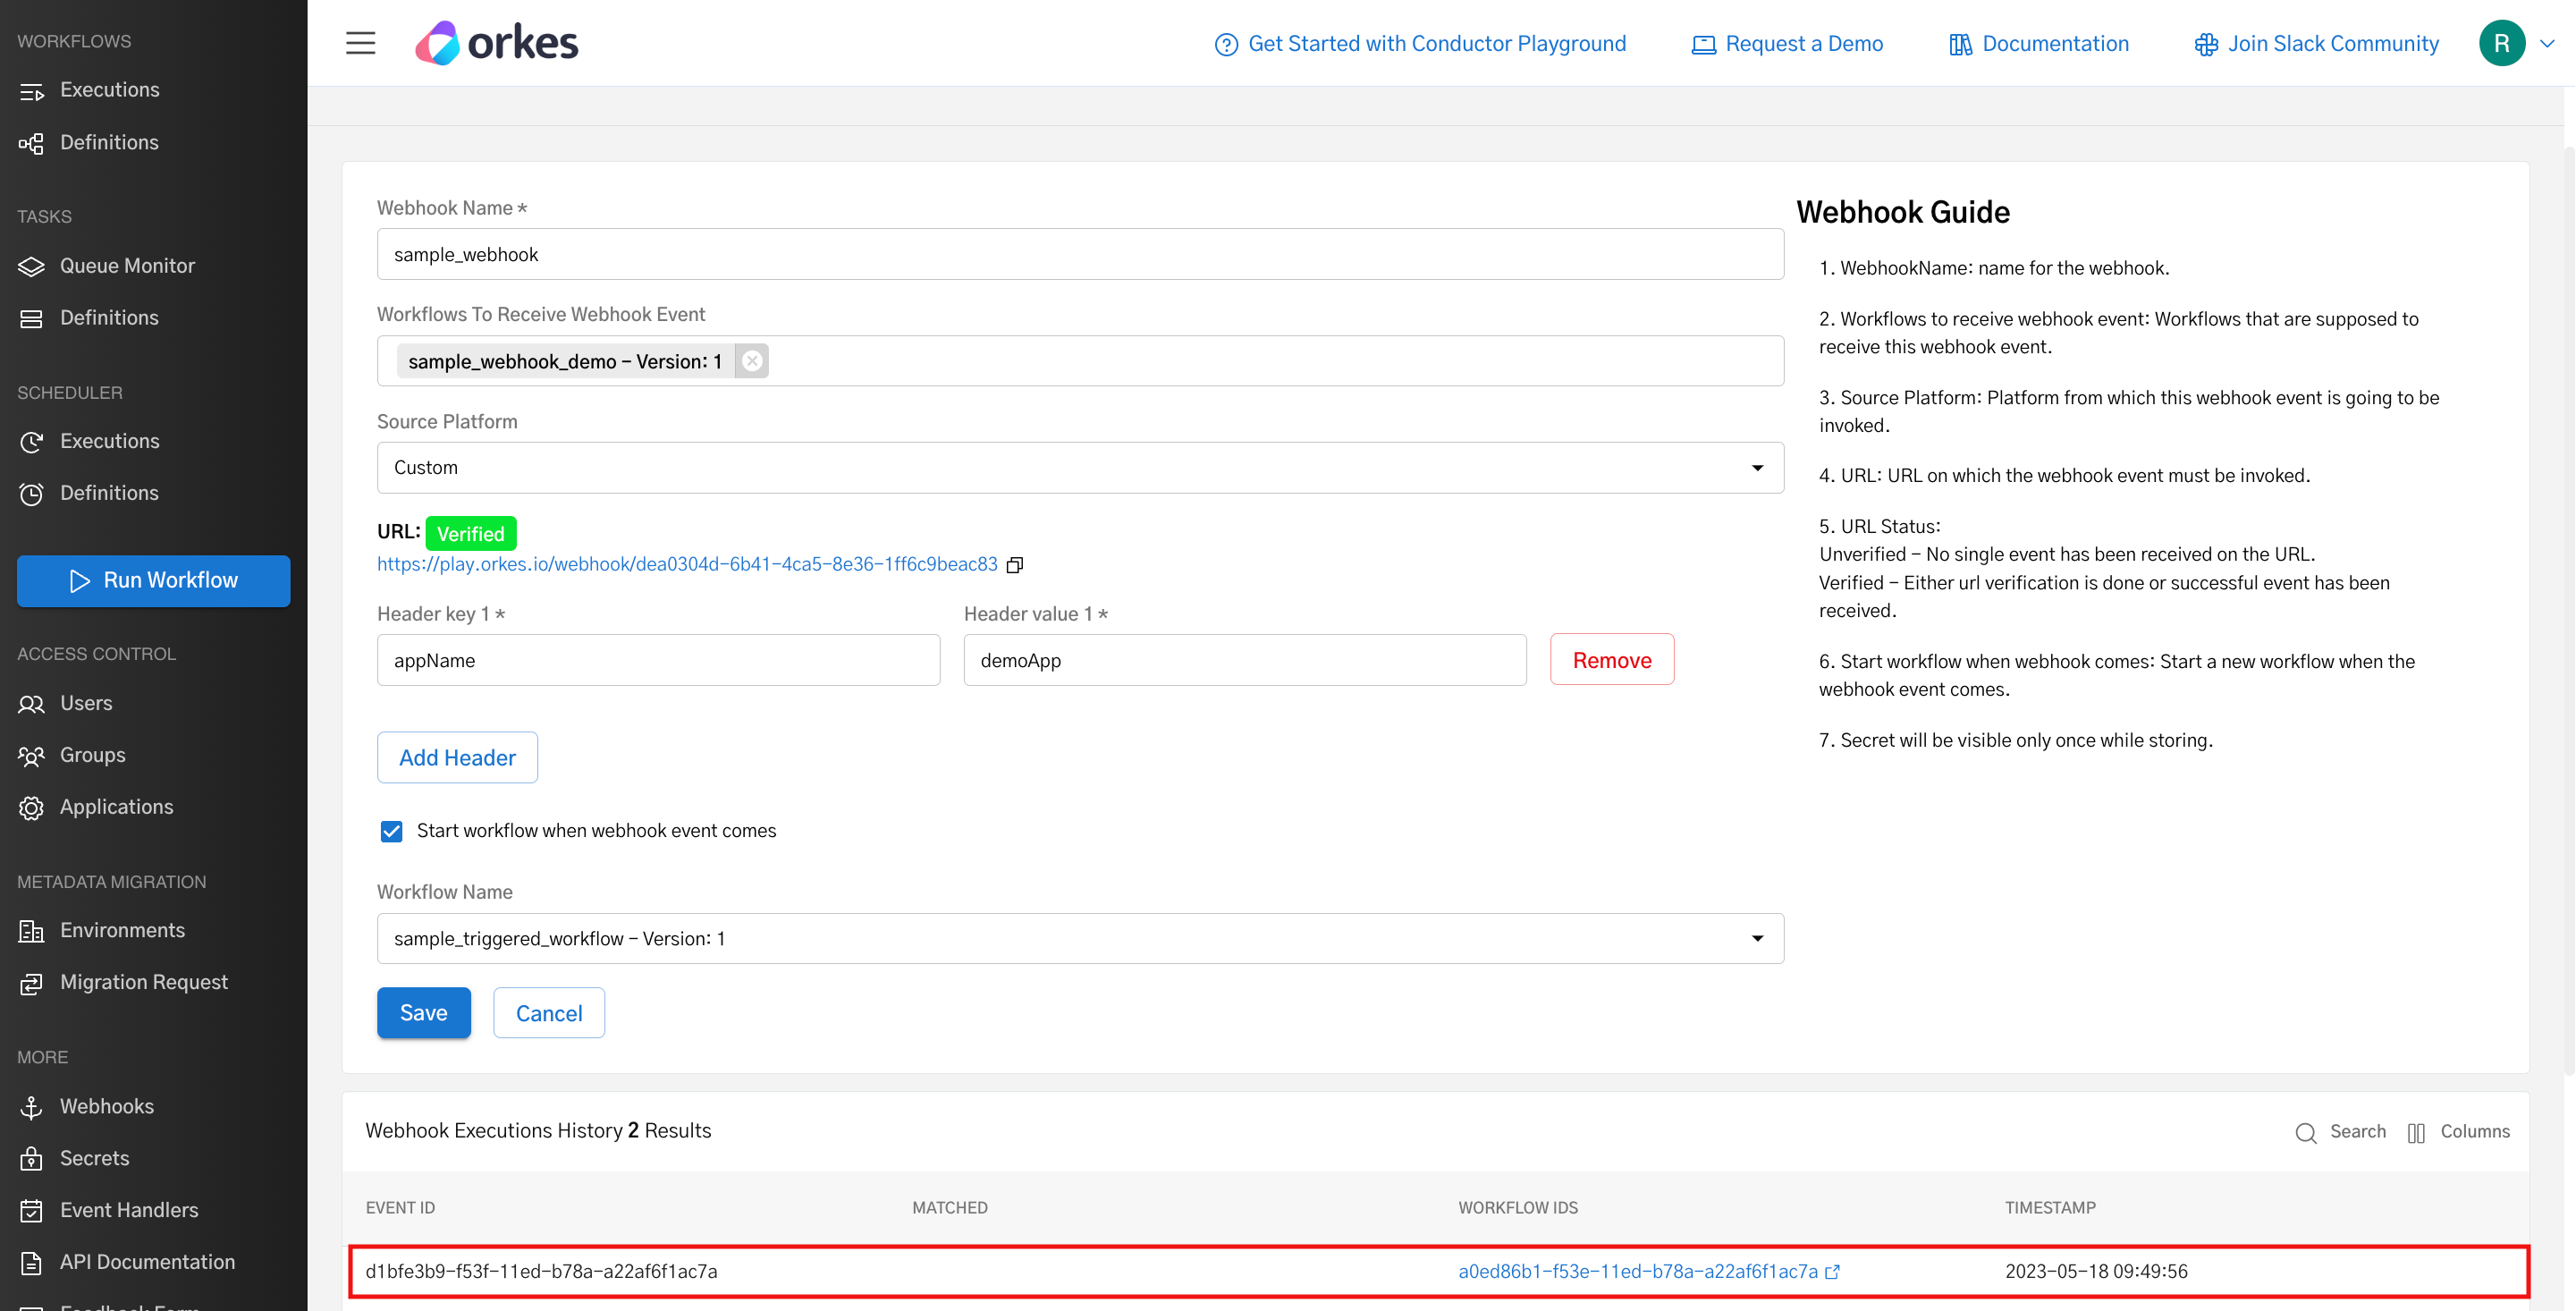Open the Columns selector icon

click(x=2416, y=1131)
